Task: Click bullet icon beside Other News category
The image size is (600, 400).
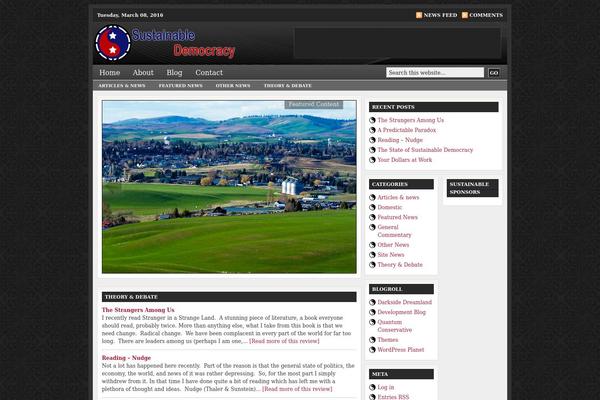Action: coord(372,245)
